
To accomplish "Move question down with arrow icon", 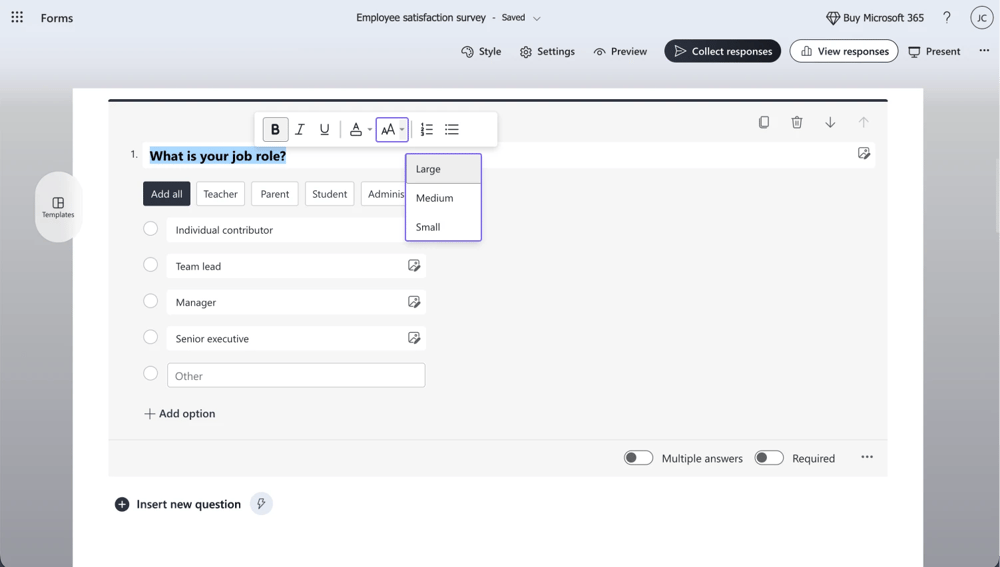I will [x=830, y=122].
